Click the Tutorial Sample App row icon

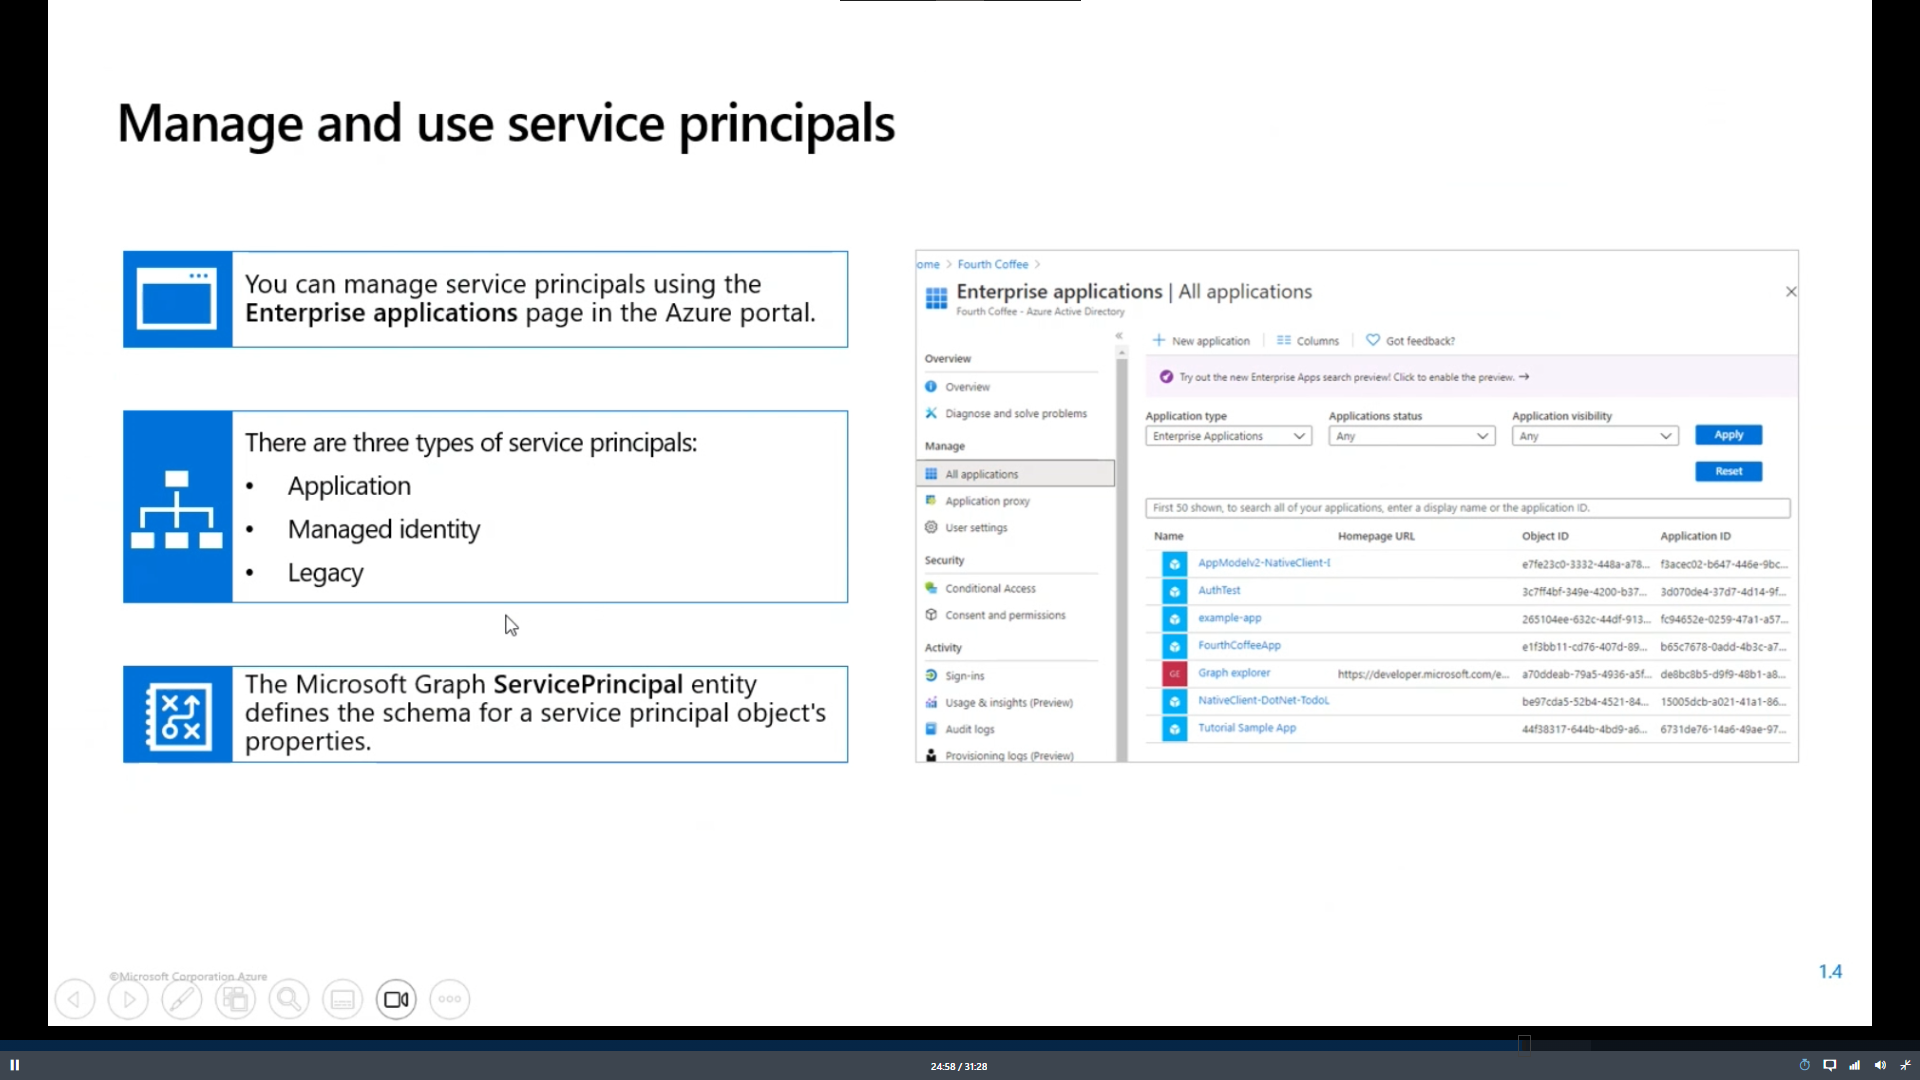click(1174, 729)
